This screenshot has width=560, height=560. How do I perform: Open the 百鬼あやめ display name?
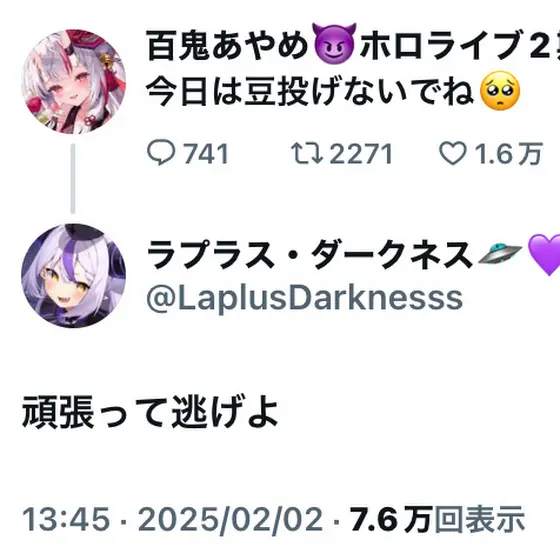(227, 45)
